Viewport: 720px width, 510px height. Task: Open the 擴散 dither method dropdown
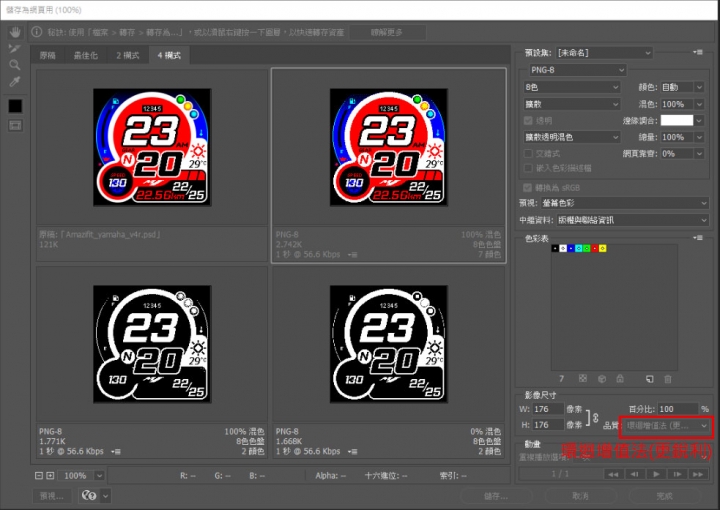click(x=572, y=104)
